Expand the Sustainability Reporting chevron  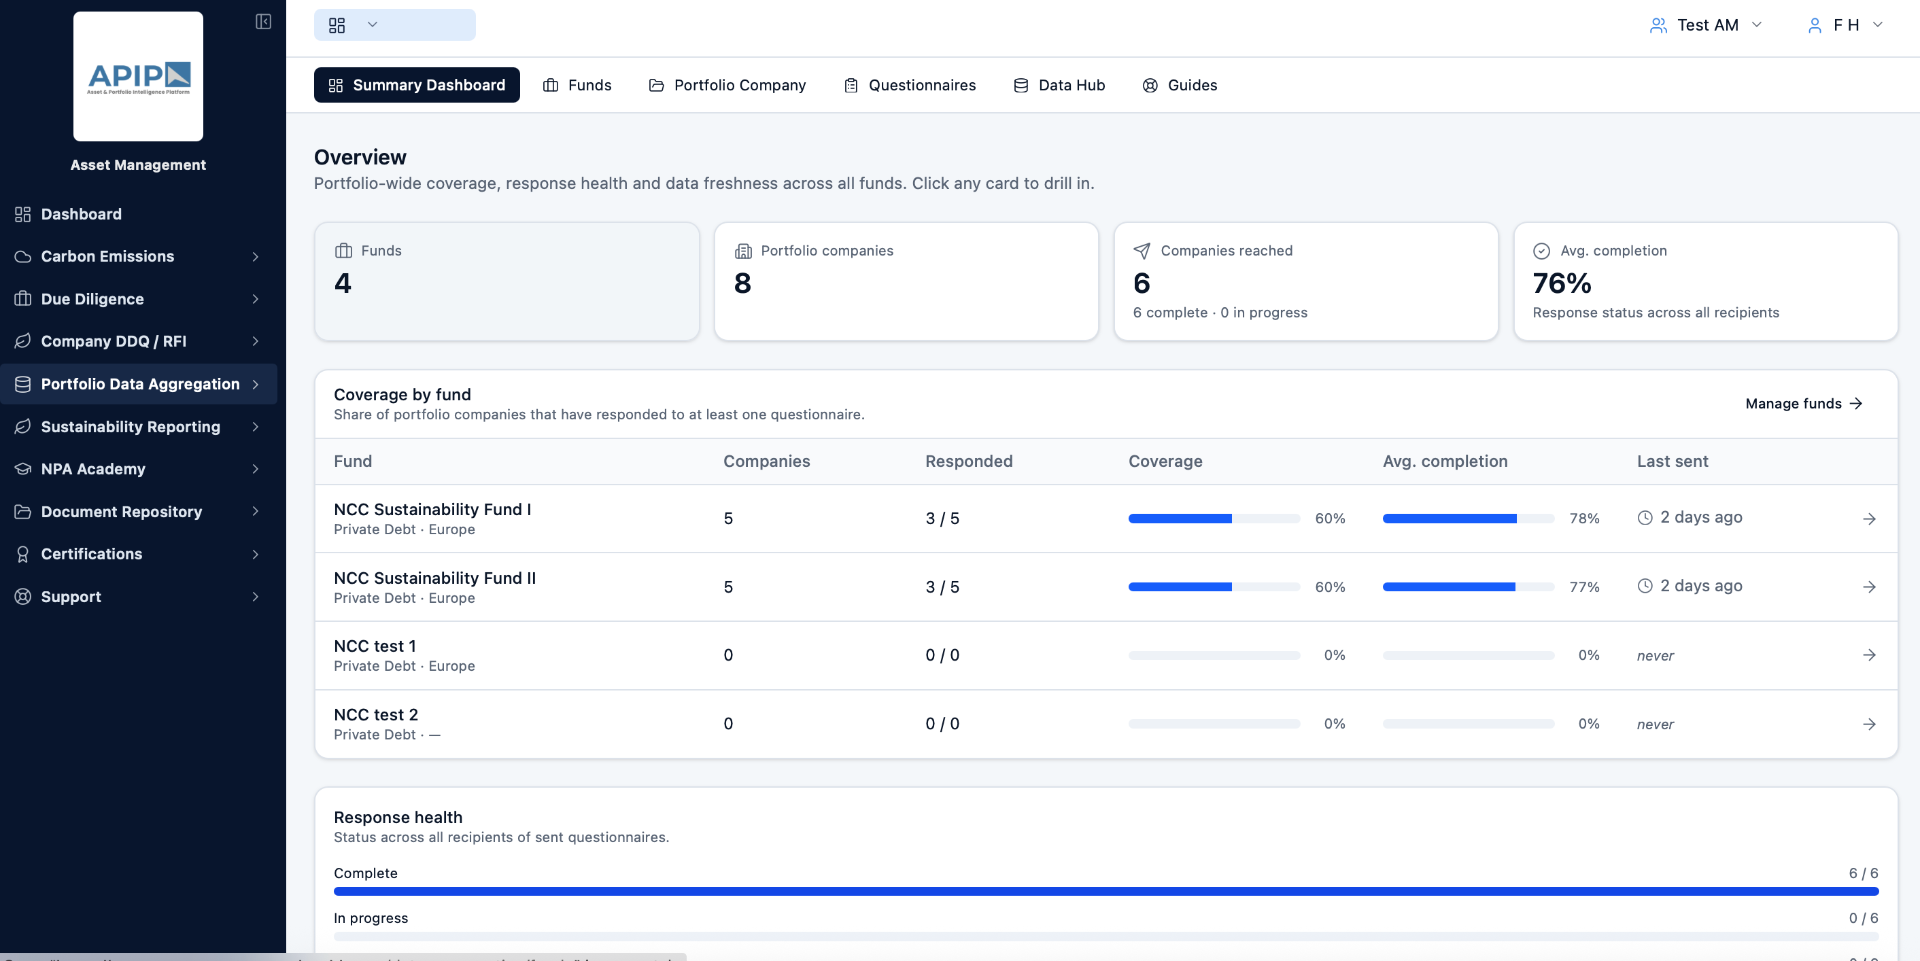[x=256, y=427]
